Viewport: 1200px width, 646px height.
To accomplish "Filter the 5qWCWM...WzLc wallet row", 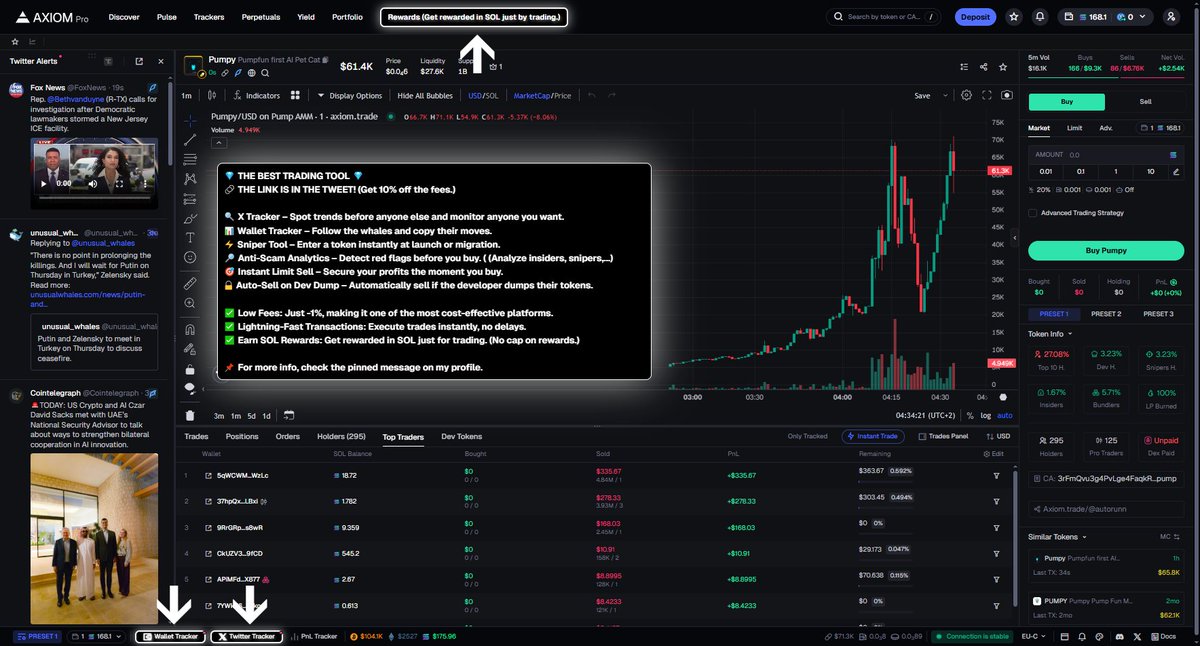I will pyautogui.click(x=996, y=475).
